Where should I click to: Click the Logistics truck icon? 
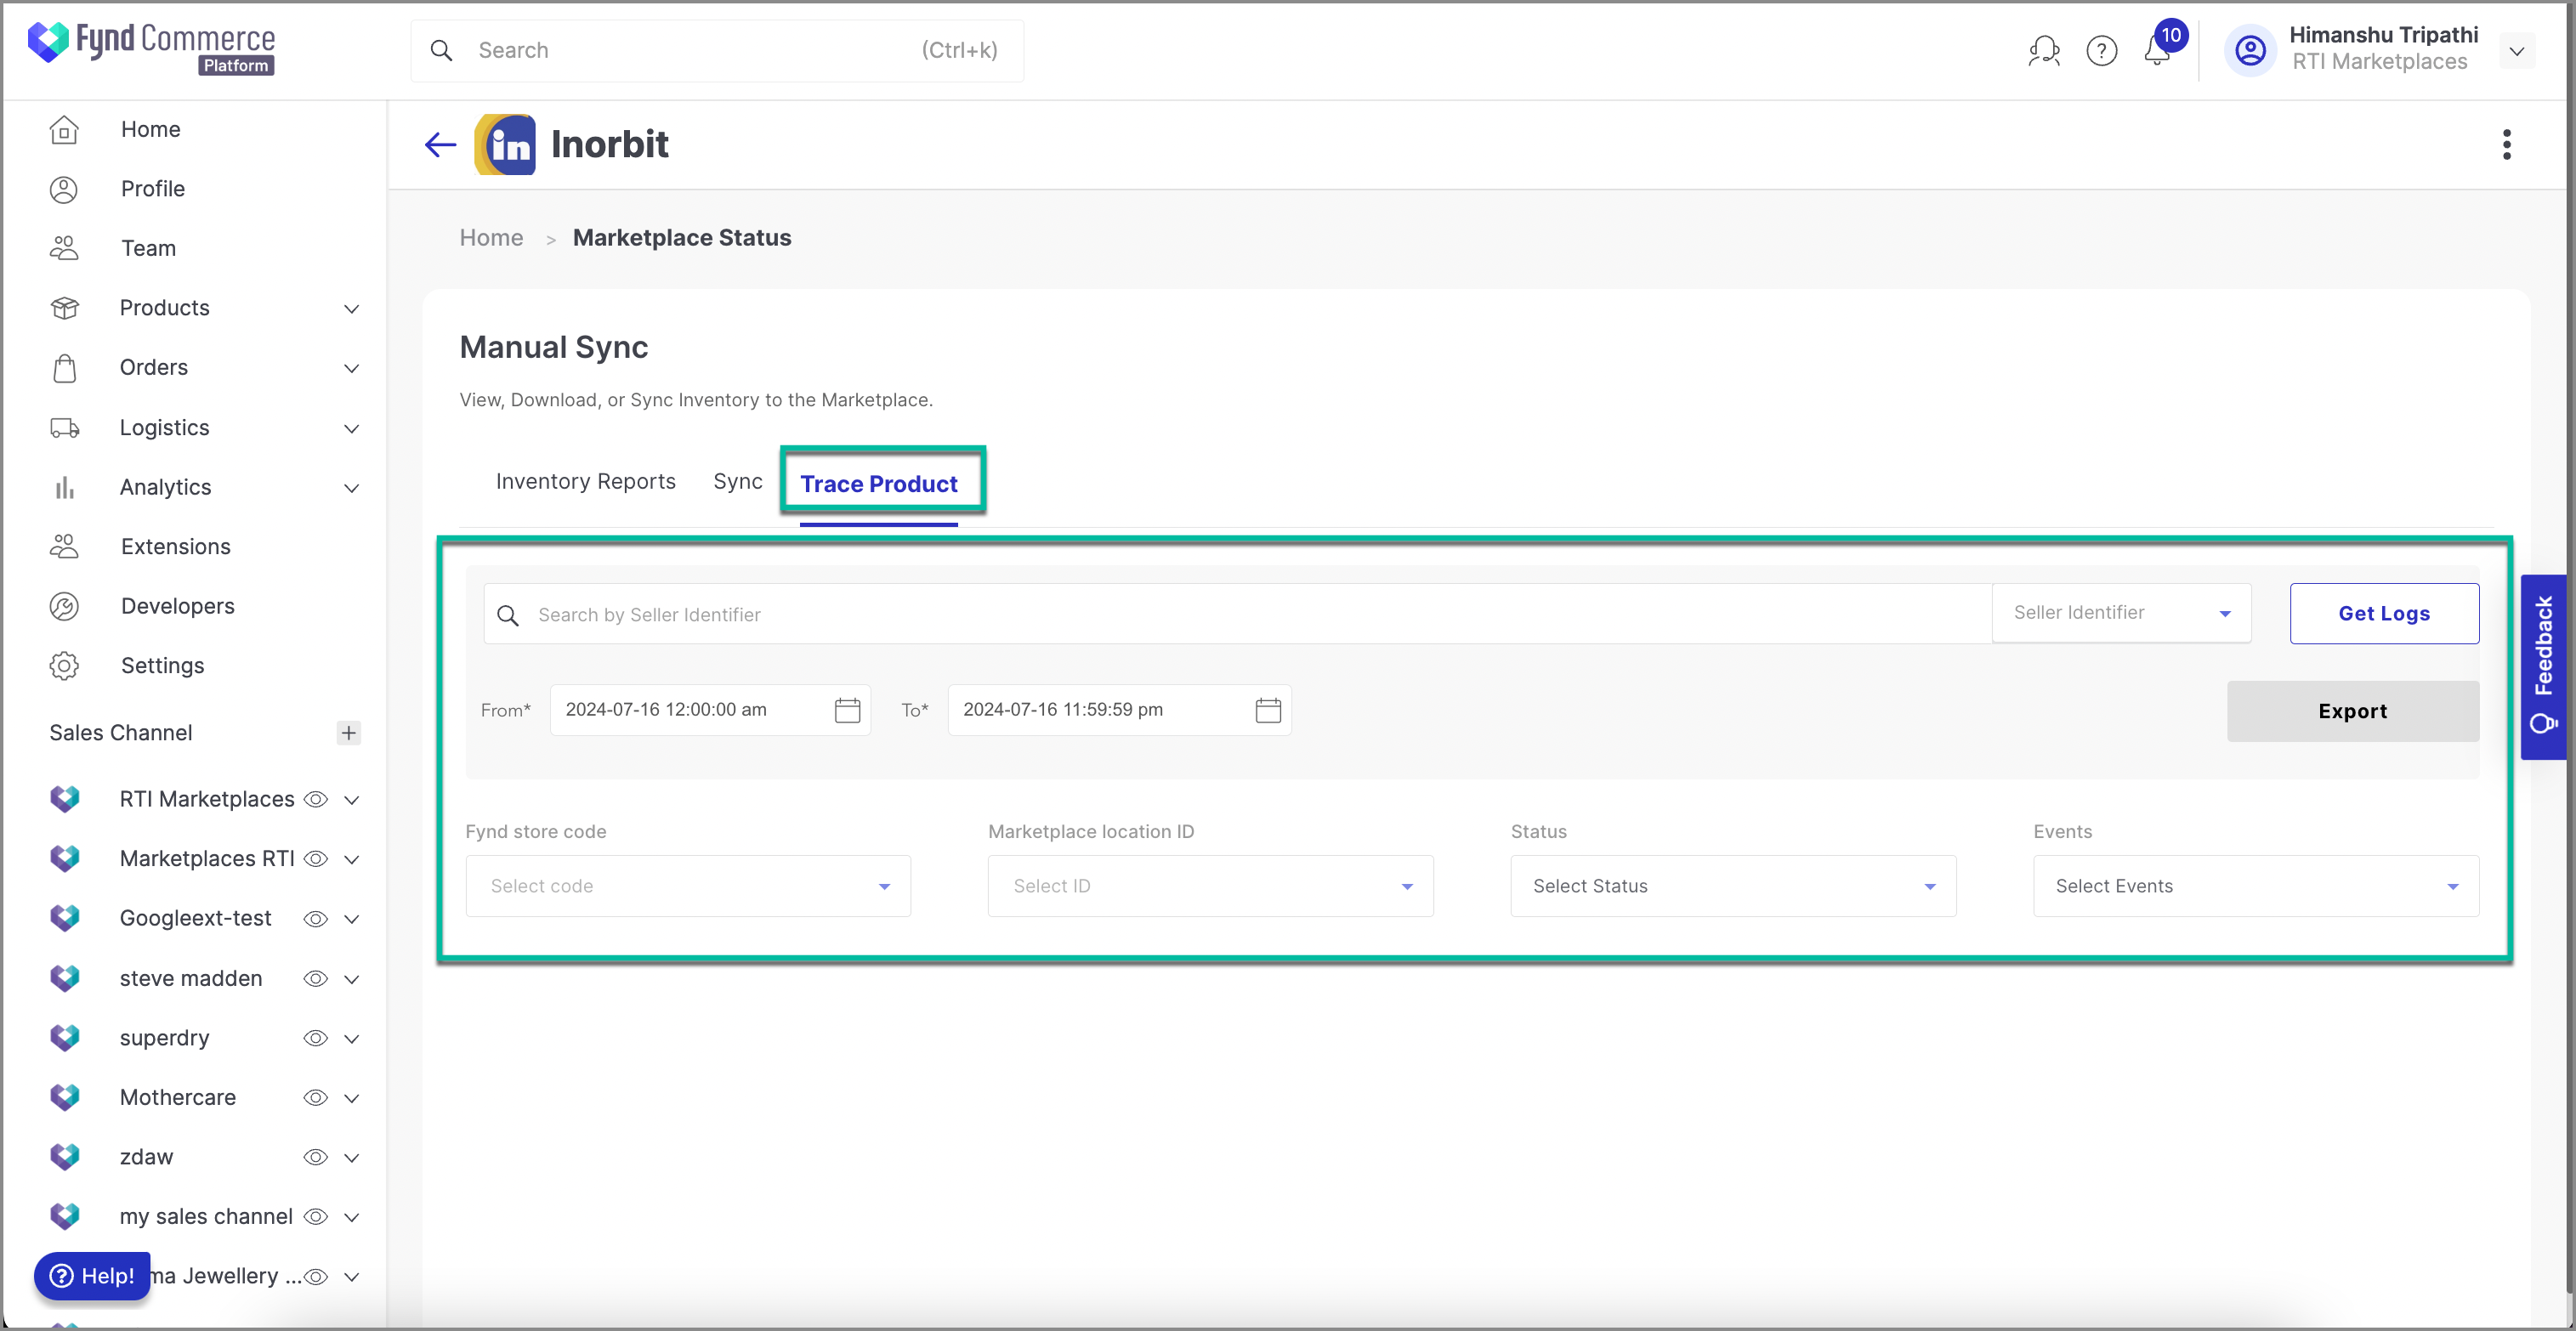coord(64,428)
